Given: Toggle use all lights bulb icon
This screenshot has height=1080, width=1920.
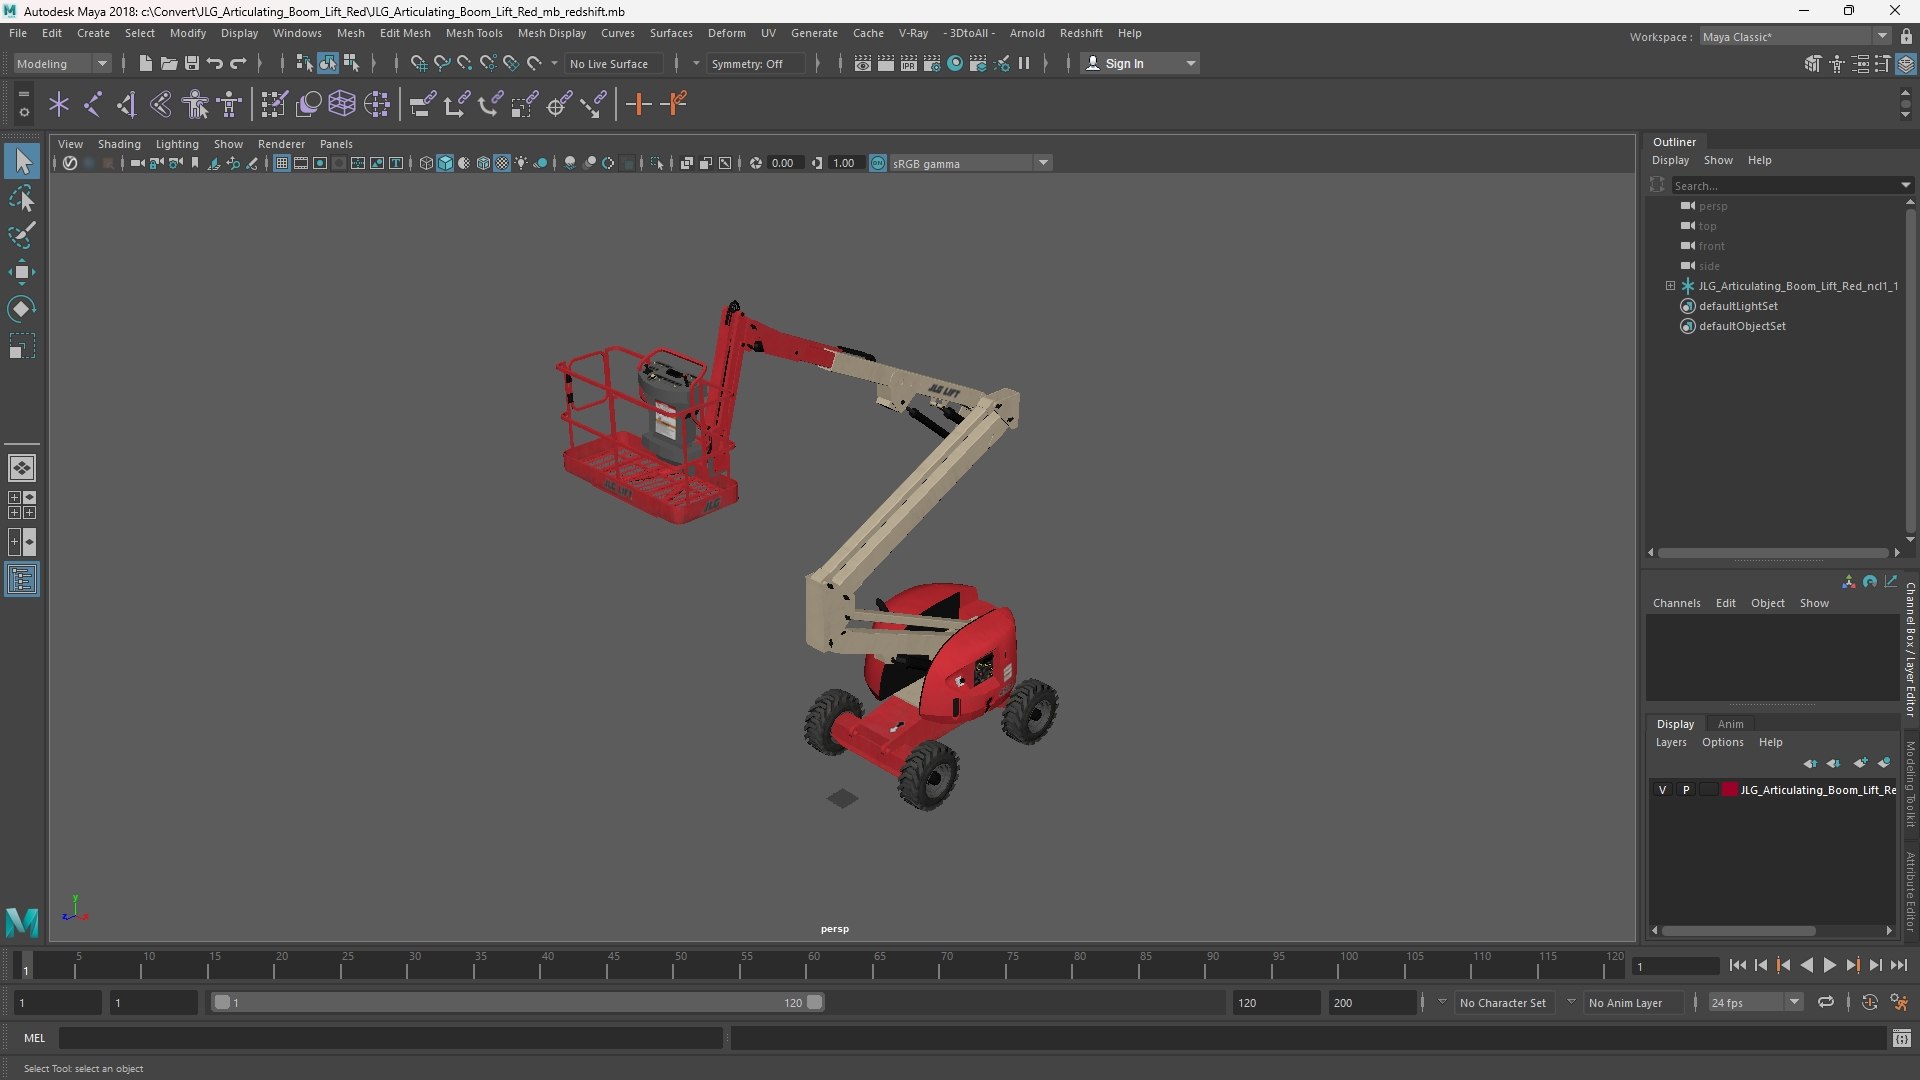Looking at the screenshot, I should pos(521,163).
